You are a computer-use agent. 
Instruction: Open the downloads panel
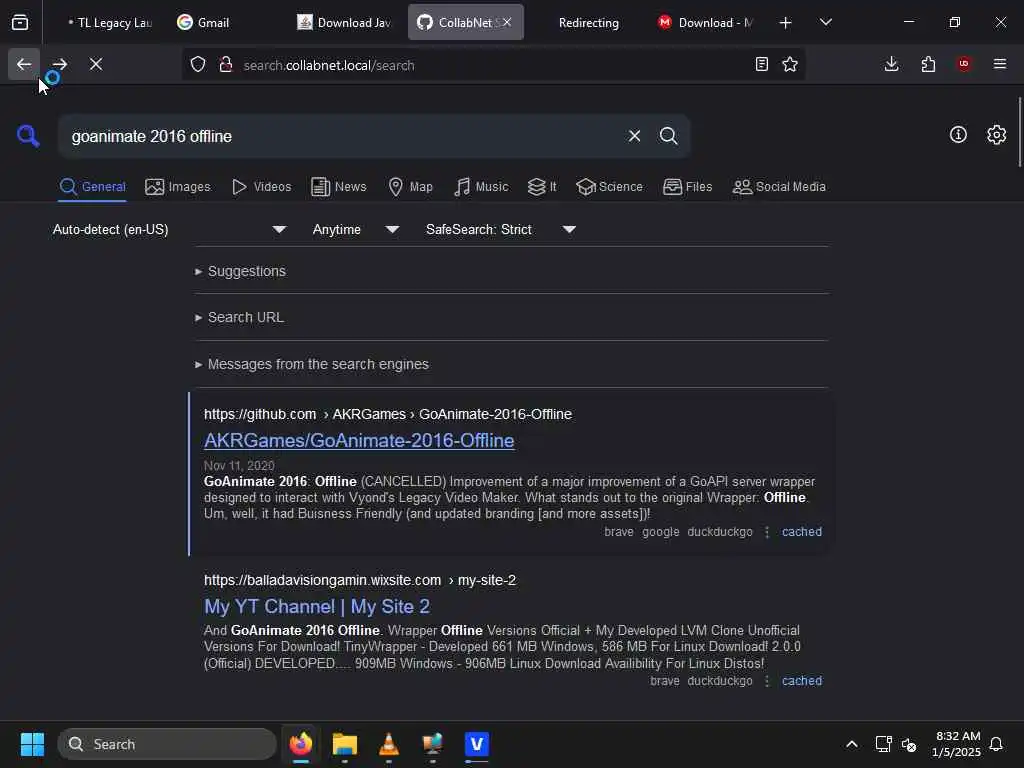[x=891, y=64]
